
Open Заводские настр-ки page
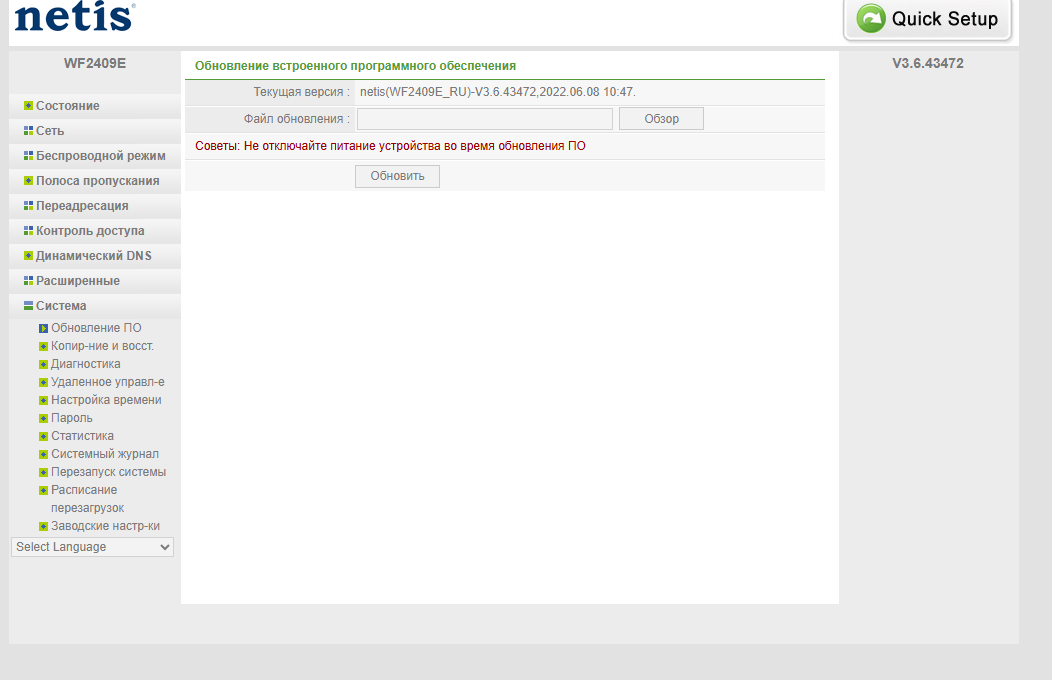pyautogui.click(x=105, y=526)
